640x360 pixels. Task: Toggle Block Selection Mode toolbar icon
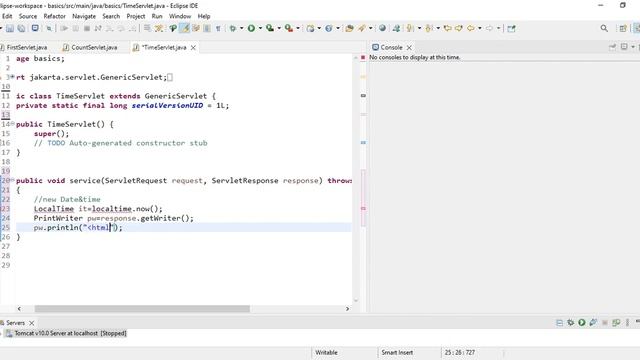coord(207,28)
